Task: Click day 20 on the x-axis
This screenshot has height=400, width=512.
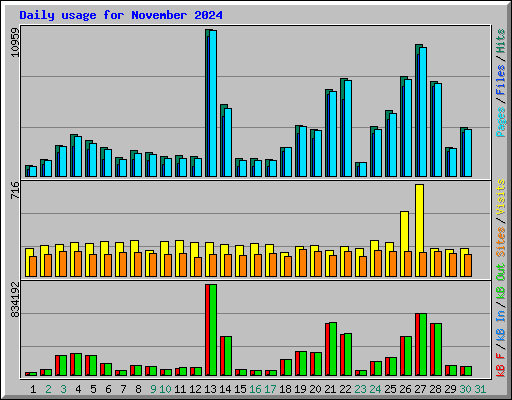Action: [x=315, y=389]
